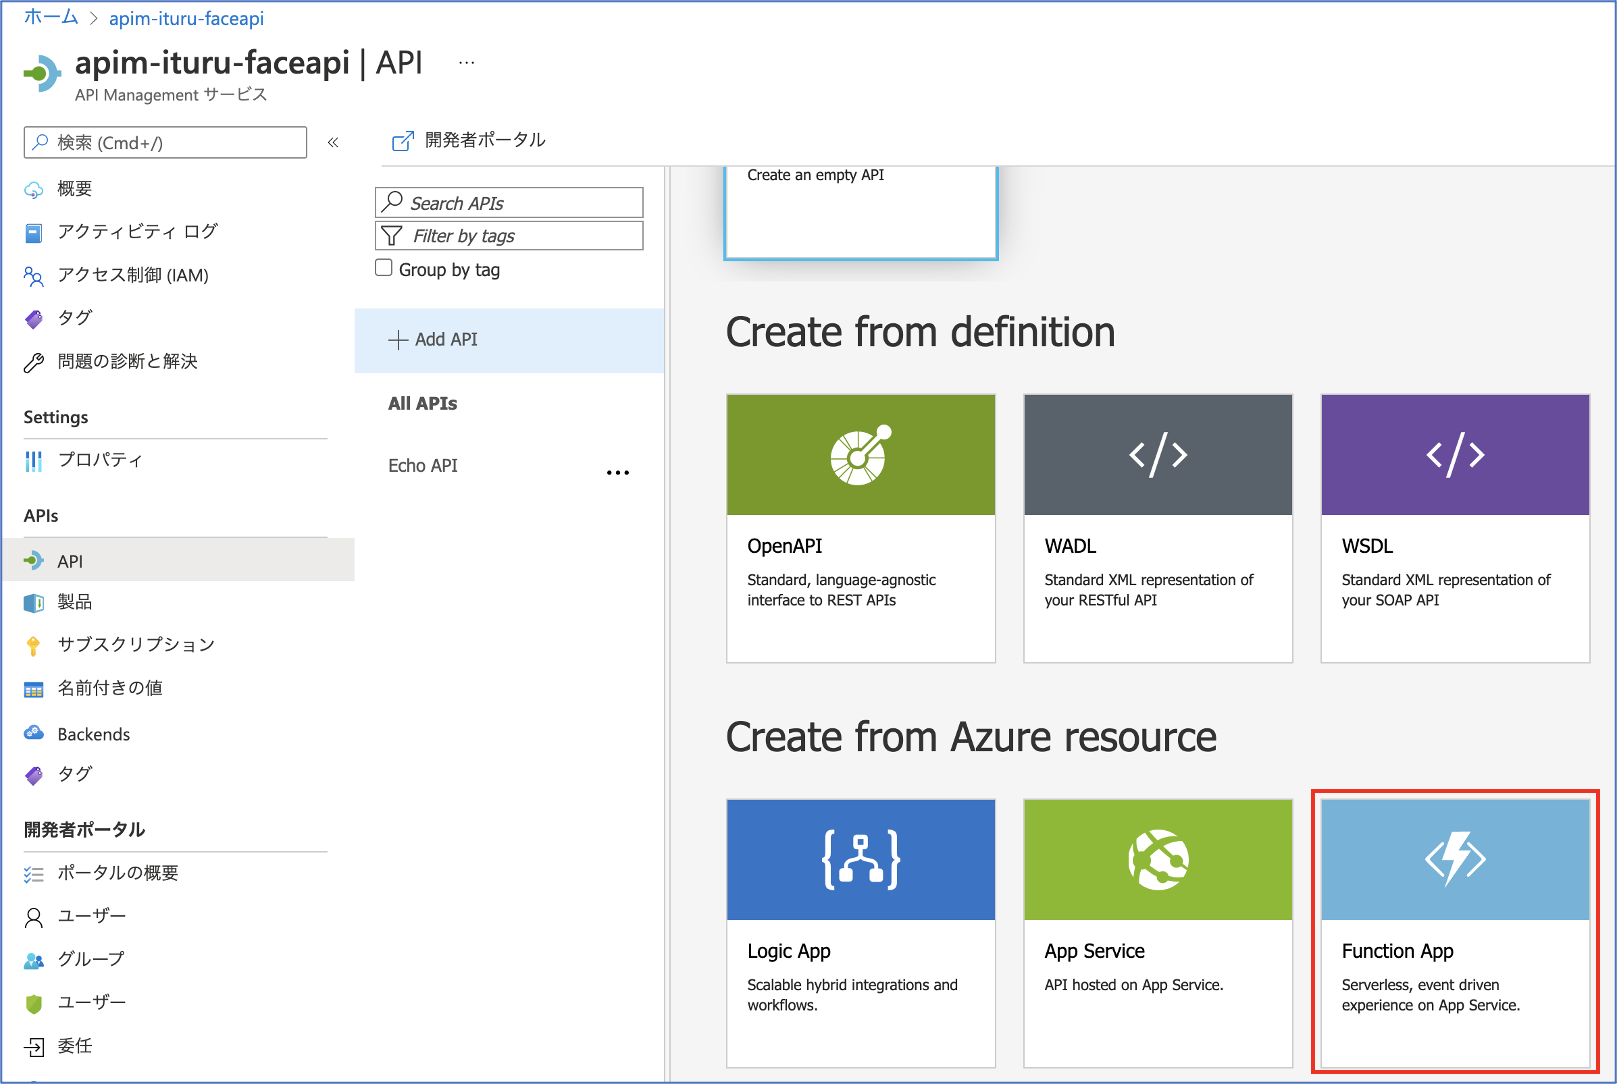This screenshot has height=1084, width=1618.
Task: Open the サブスクリプション key icon
Action: (x=34, y=646)
